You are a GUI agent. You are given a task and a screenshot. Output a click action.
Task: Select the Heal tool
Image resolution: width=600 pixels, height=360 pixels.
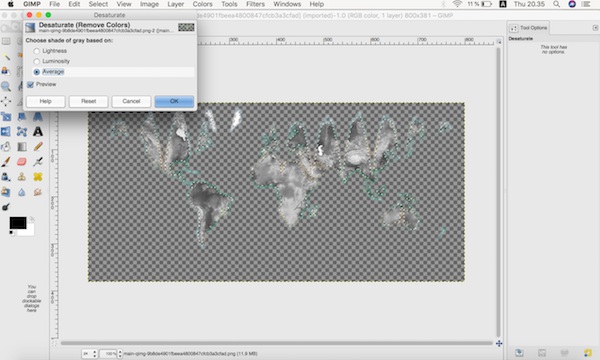tap(38, 177)
